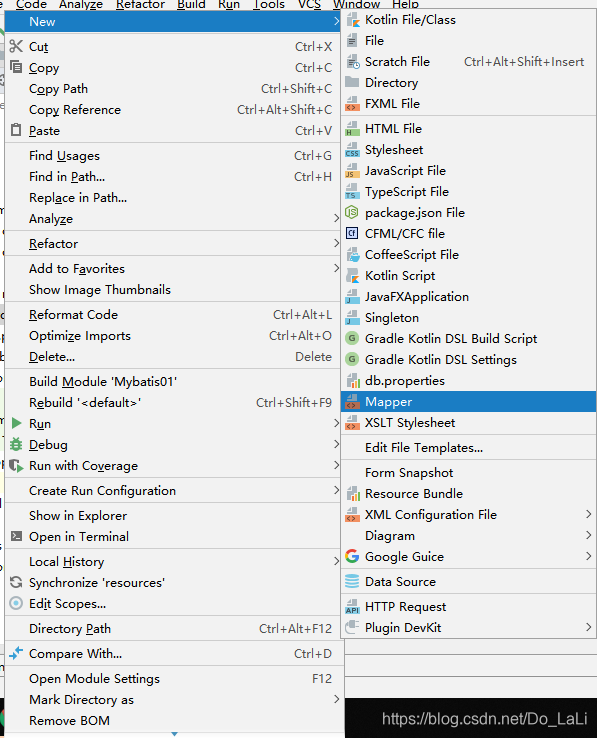Select the Scratch File icon
Image resolution: width=597 pixels, height=738 pixels.
352,62
